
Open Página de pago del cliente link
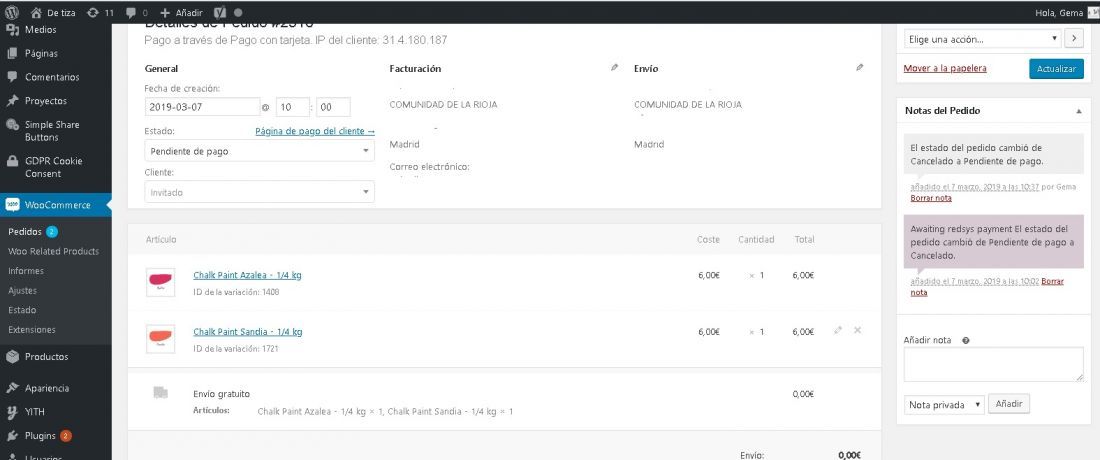pos(315,131)
